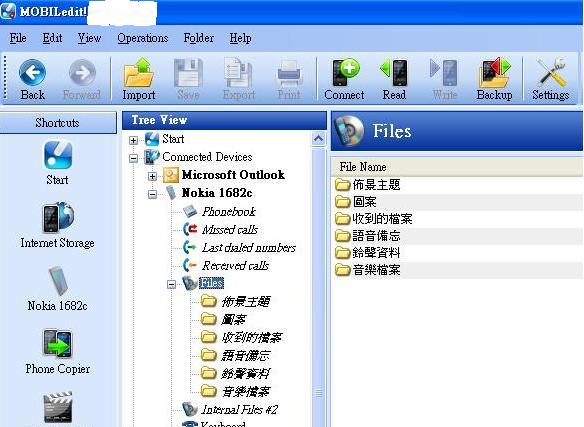Select Missed calls in tree view
The width and height of the screenshot is (584, 427).
coord(230,230)
